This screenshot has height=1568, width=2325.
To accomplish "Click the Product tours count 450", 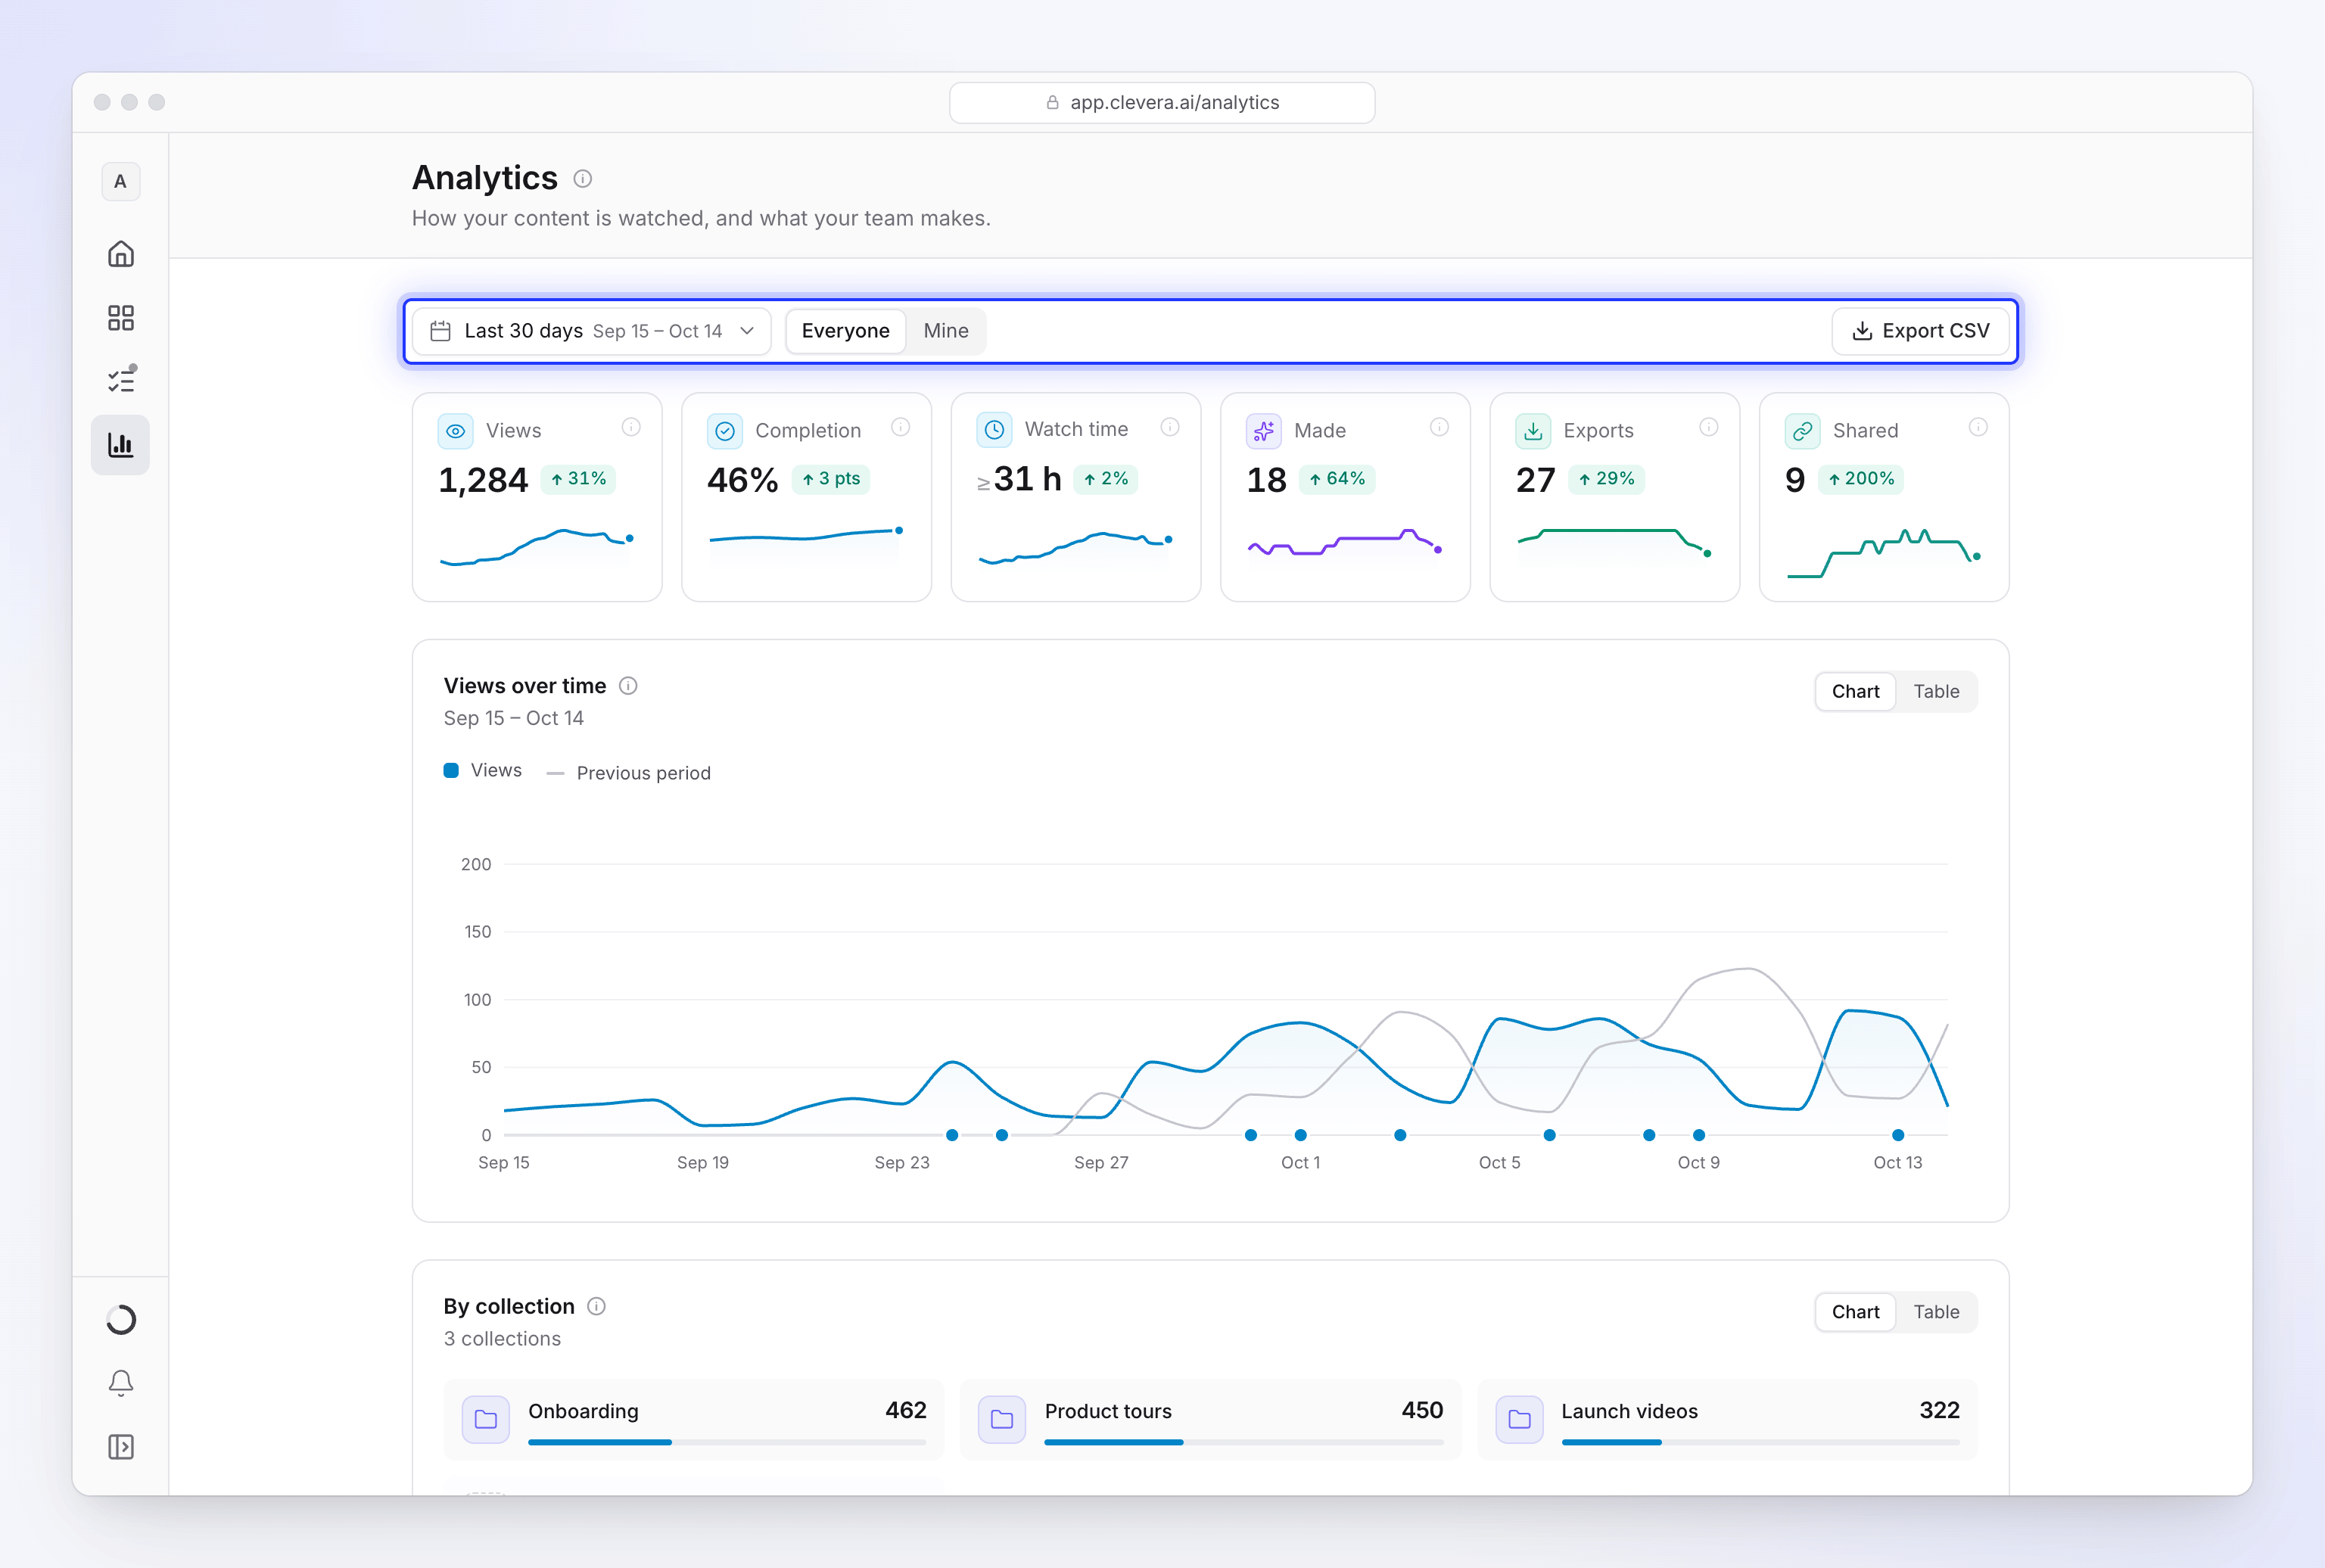I will click(x=1422, y=1410).
